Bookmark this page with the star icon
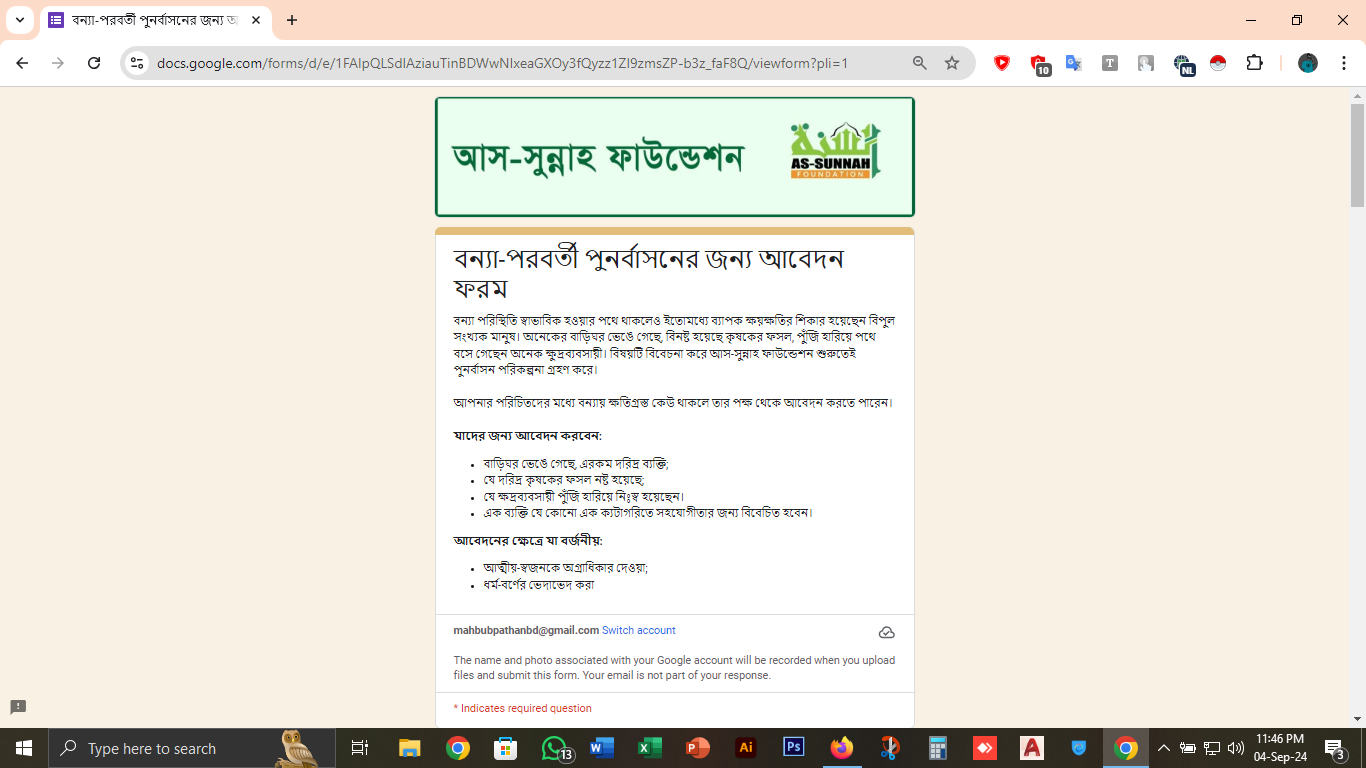Viewport: 1366px width, 768px height. [952, 63]
